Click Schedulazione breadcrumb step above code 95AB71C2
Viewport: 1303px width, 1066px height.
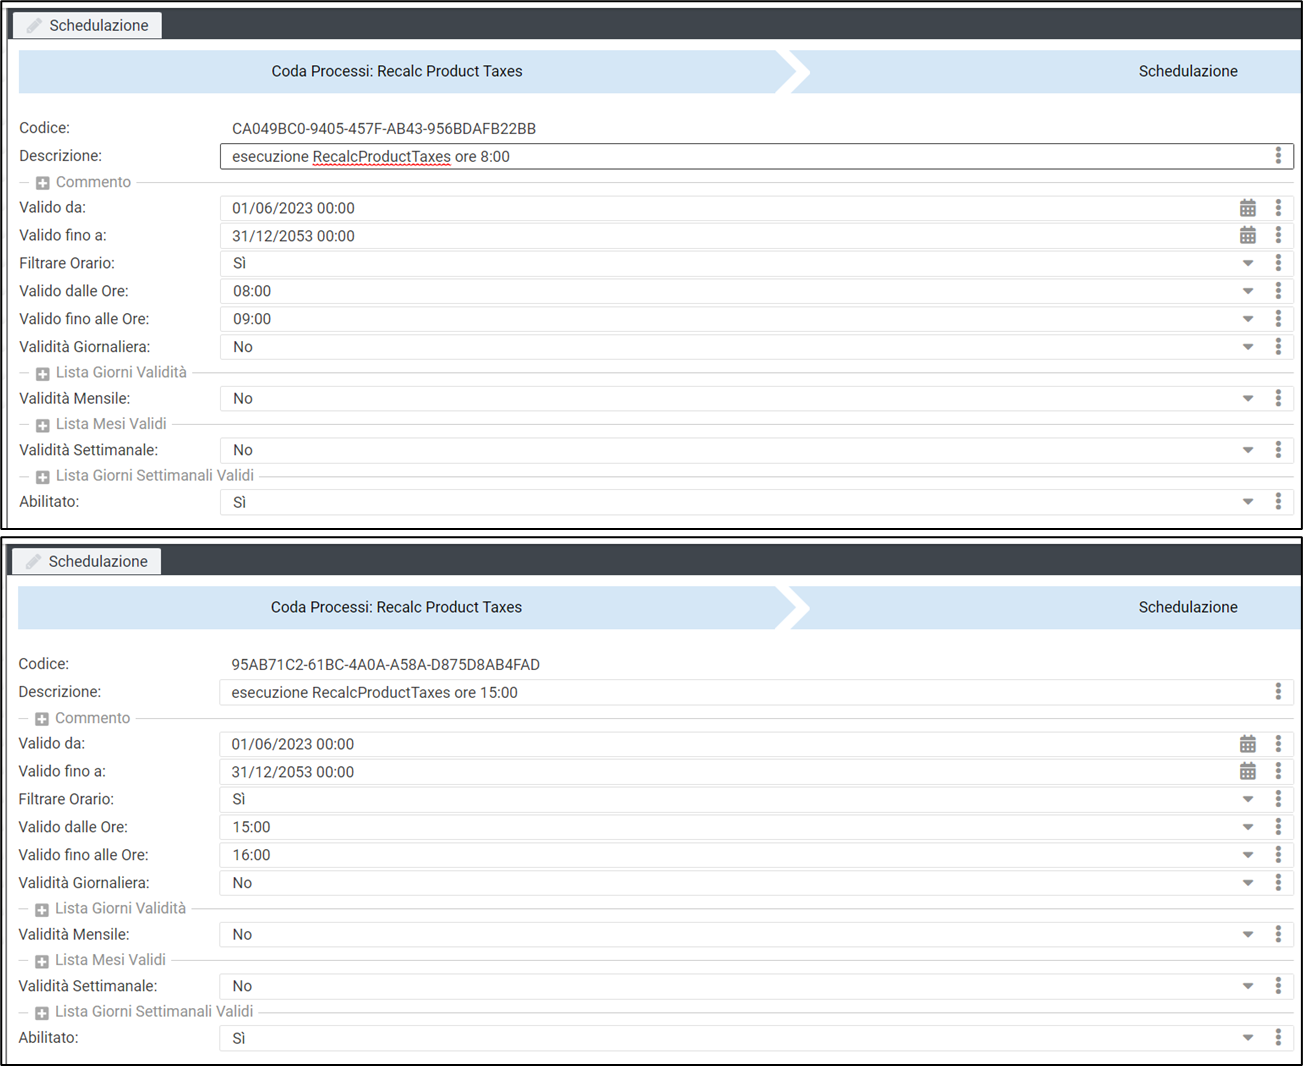[1187, 607]
